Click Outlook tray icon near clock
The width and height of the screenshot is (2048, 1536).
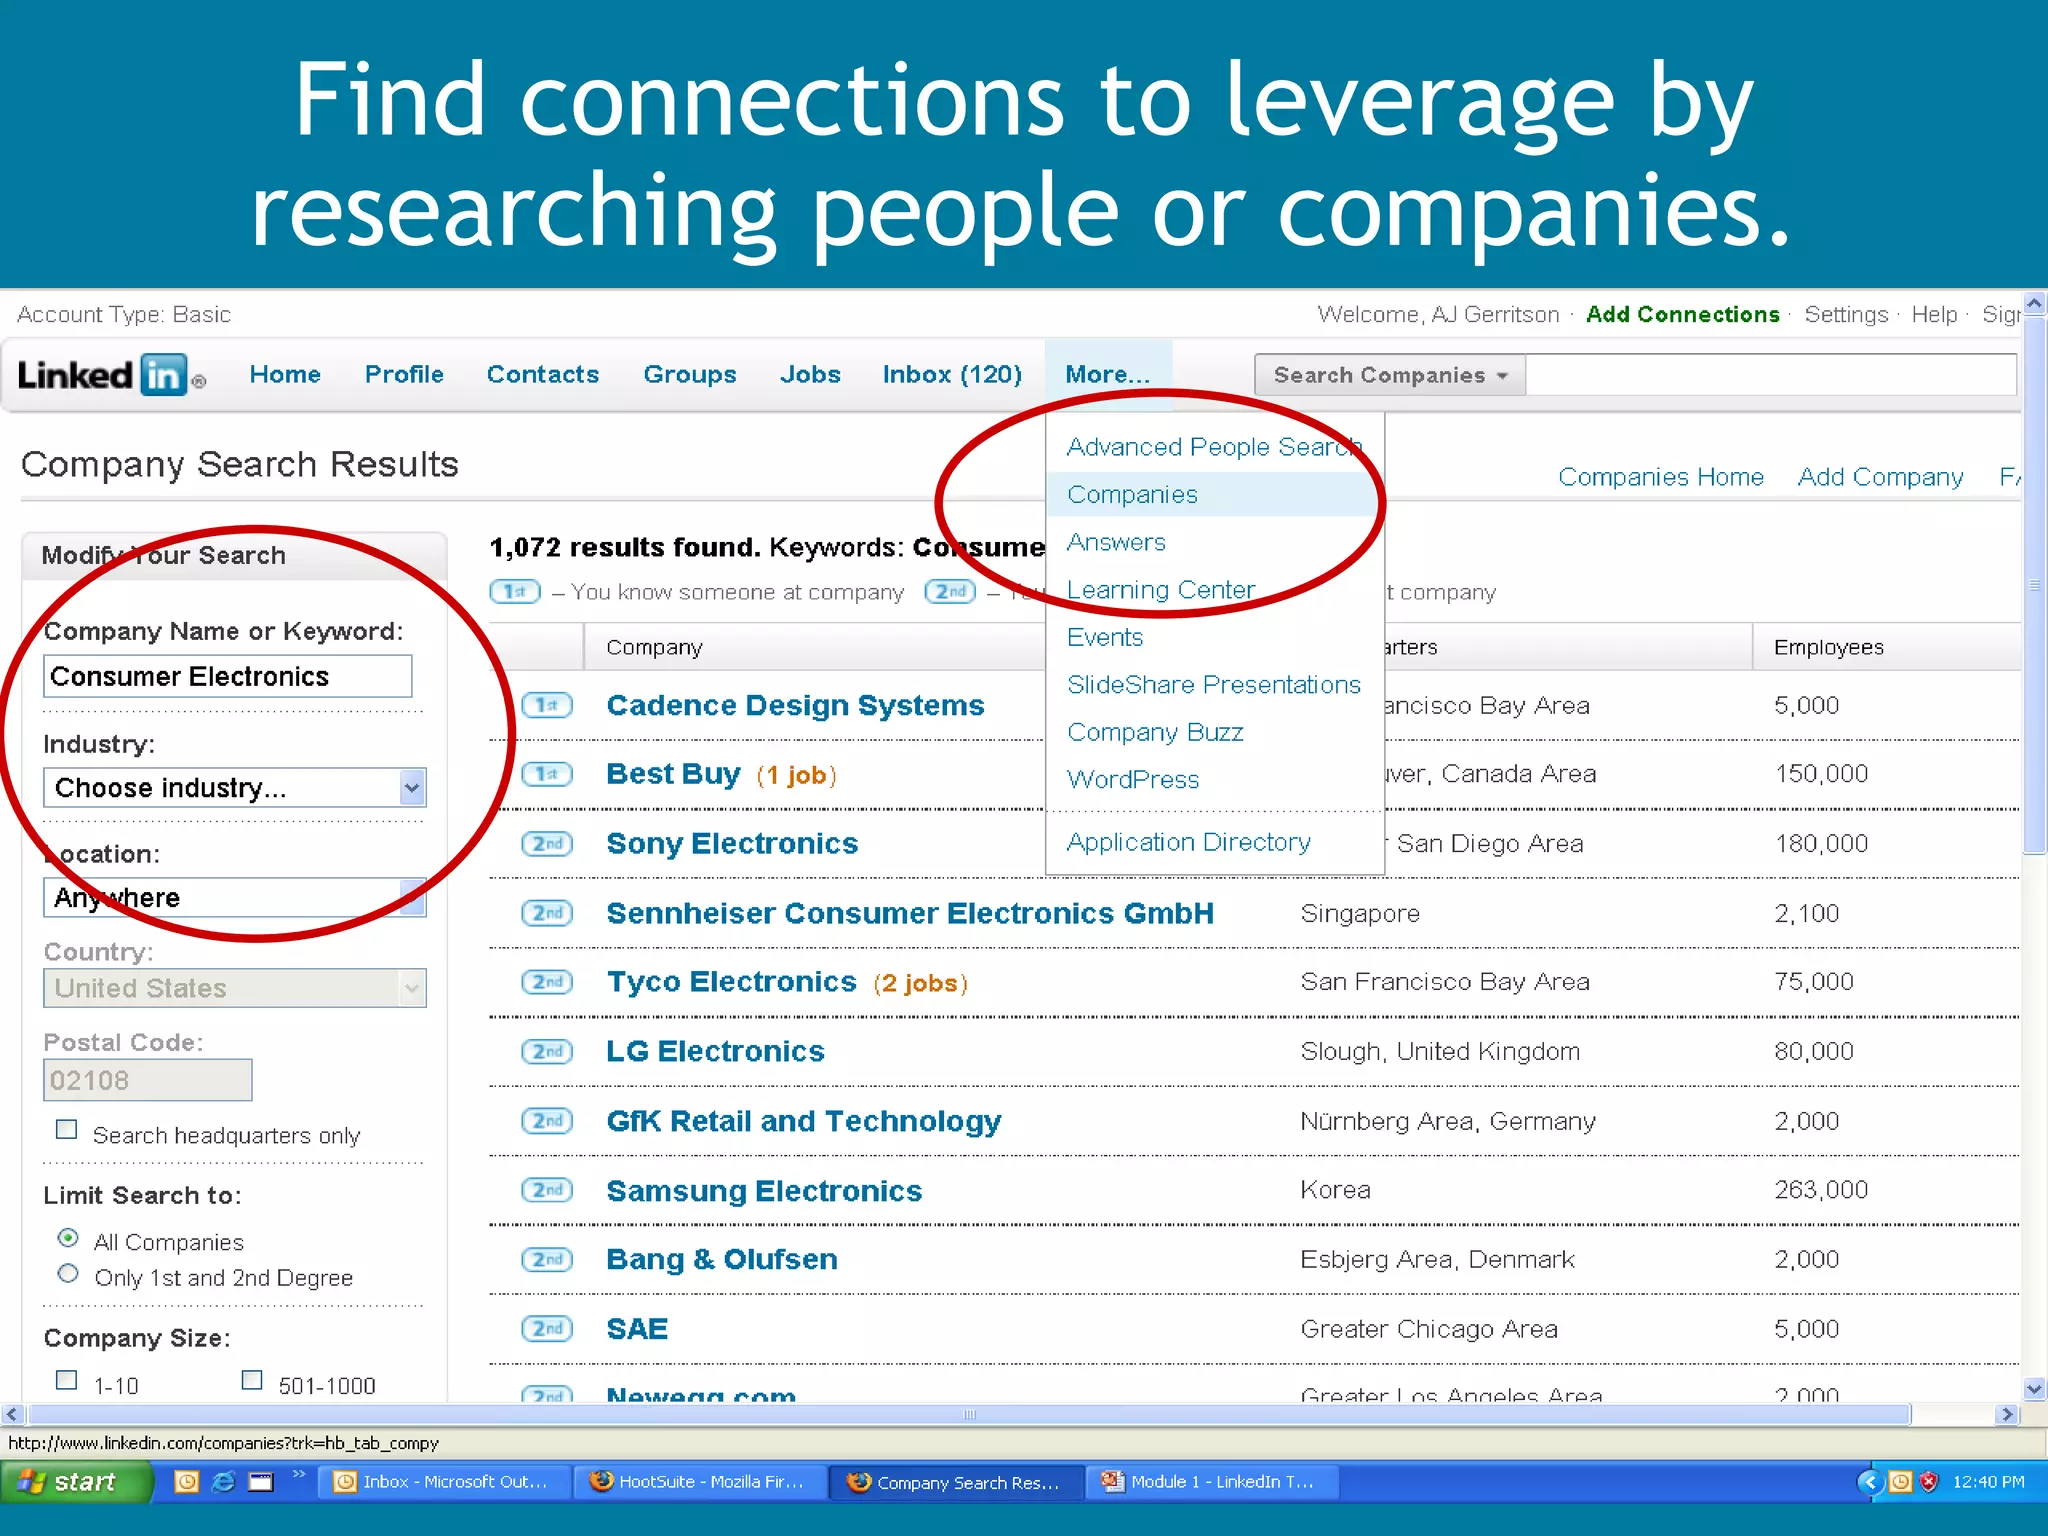point(1901,1482)
